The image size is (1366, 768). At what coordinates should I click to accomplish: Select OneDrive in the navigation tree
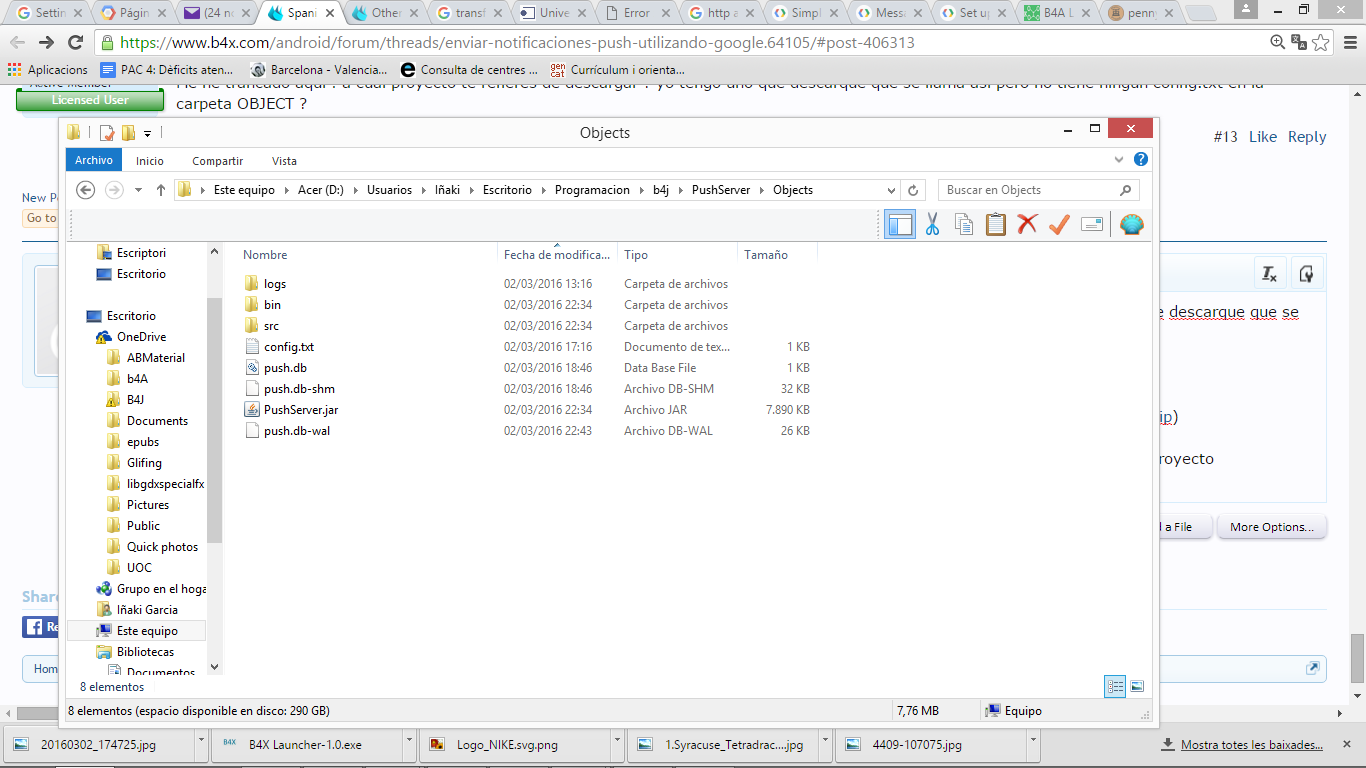[x=141, y=337]
